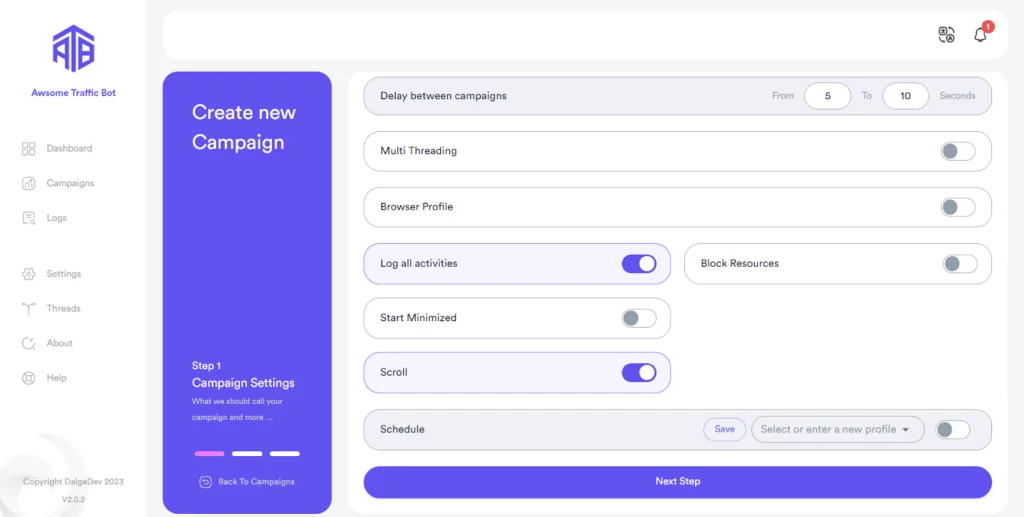The height and width of the screenshot is (517, 1024).
Task: Disable the Log all activities toggle
Action: click(639, 264)
